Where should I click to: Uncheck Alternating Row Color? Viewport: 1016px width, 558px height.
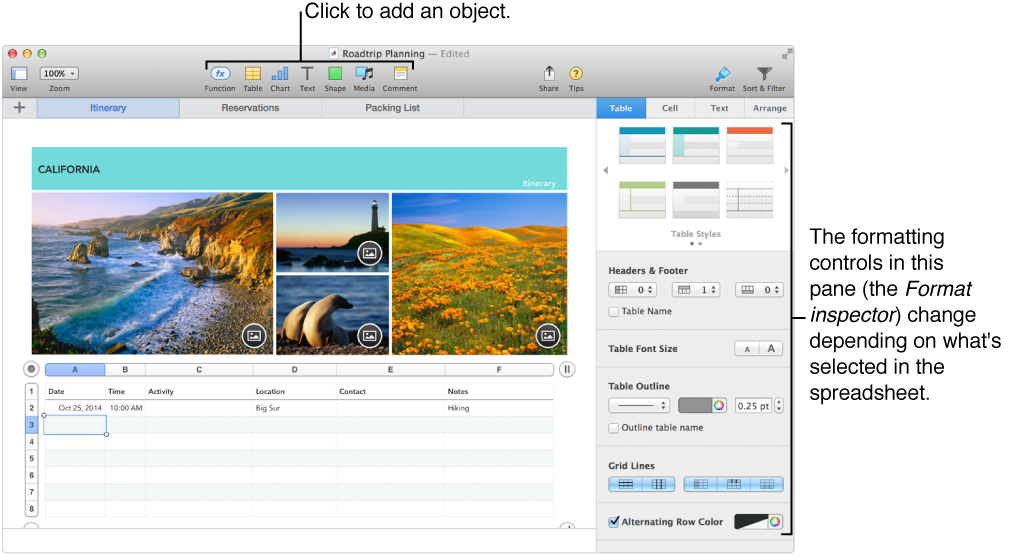pos(614,522)
